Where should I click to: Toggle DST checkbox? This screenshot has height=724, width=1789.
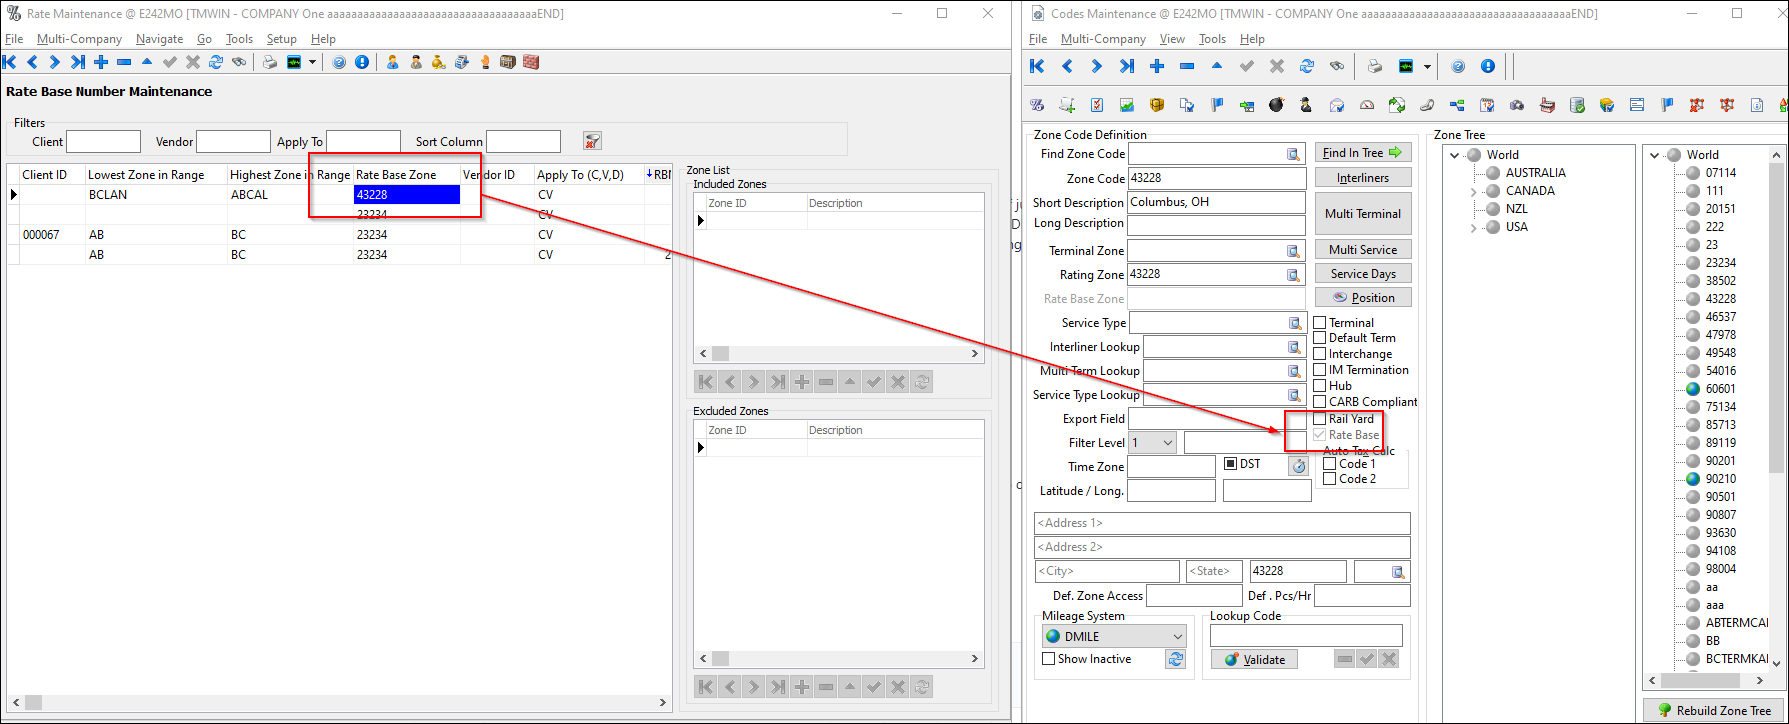[x=1231, y=464]
